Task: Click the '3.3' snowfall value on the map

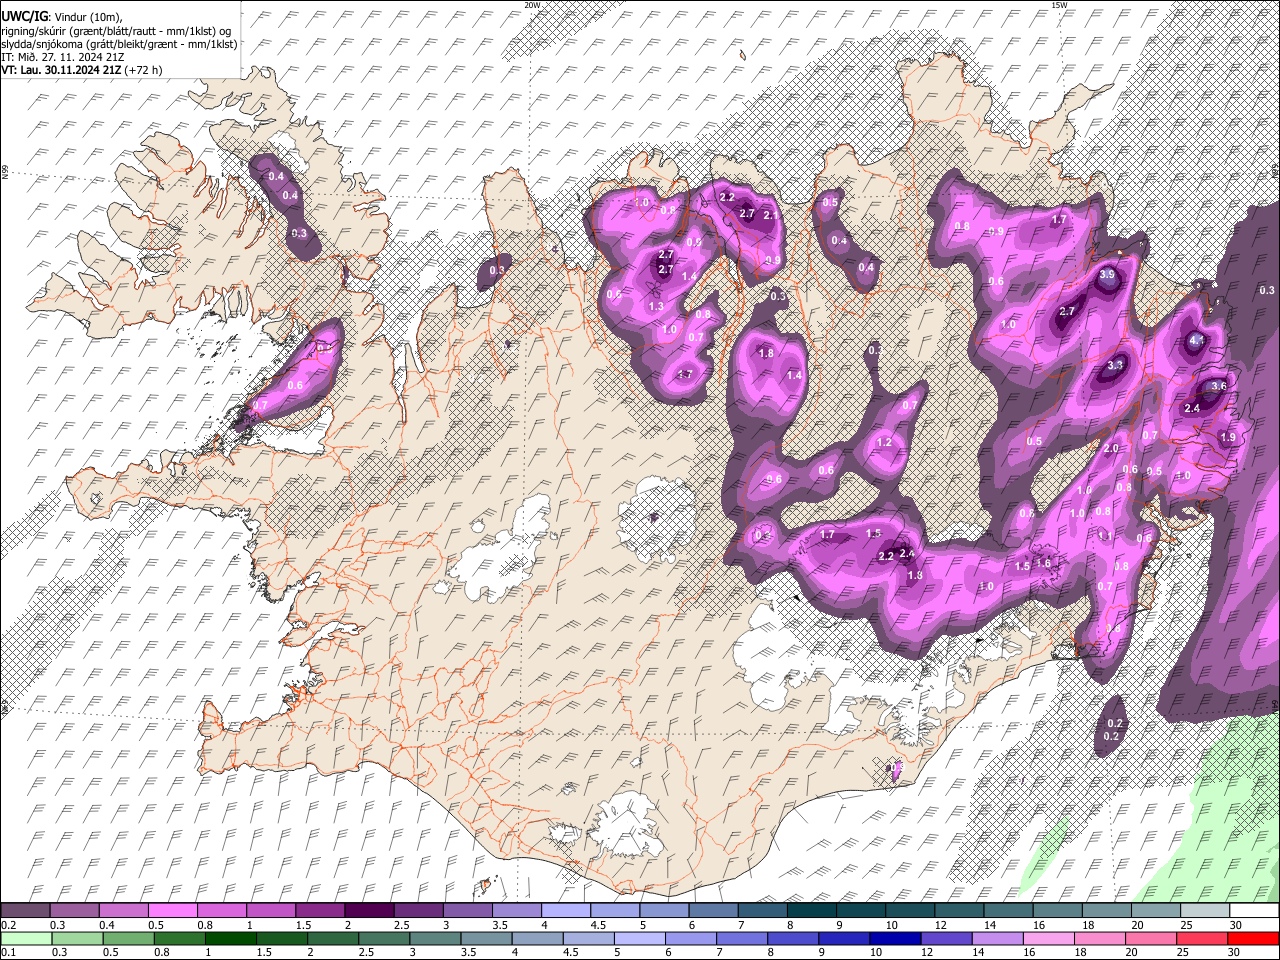Action: click(x=1116, y=366)
